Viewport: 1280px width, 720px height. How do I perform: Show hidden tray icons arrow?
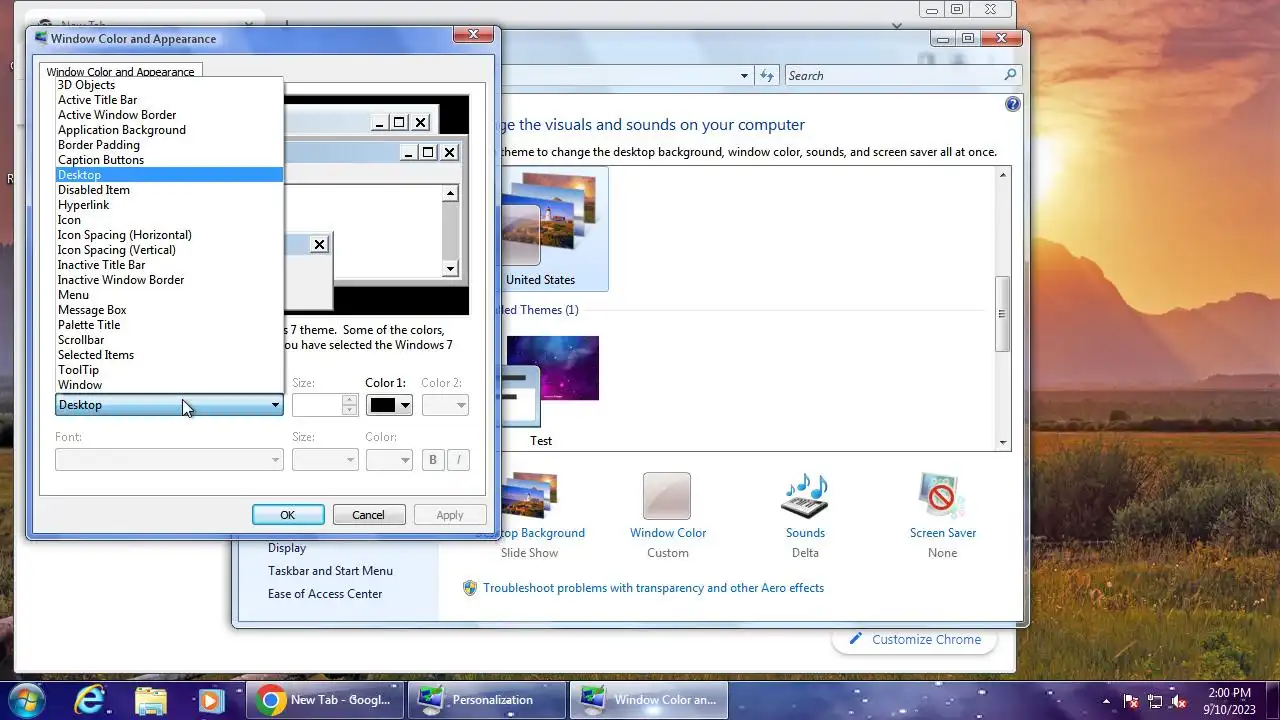point(1106,701)
